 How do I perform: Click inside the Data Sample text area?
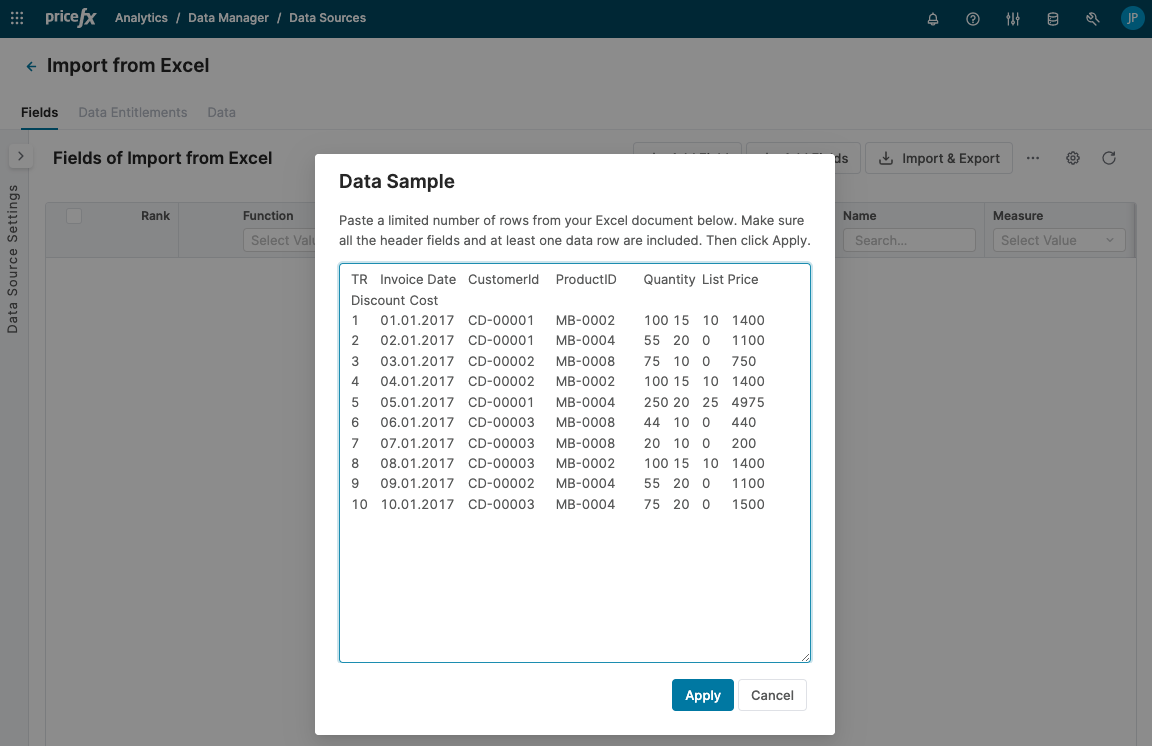coord(574,580)
